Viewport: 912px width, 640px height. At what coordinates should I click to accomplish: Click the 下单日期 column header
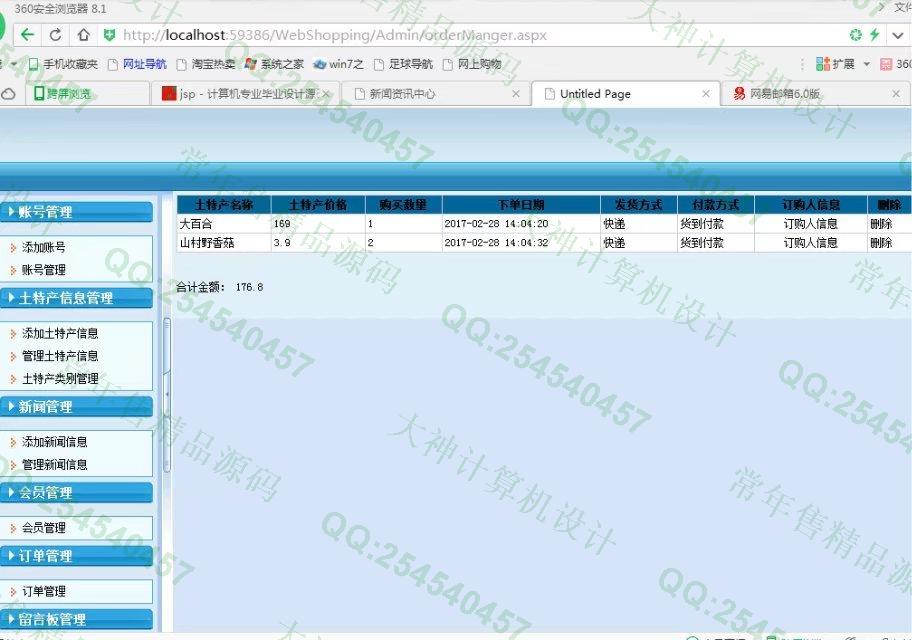[x=521, y=205]
